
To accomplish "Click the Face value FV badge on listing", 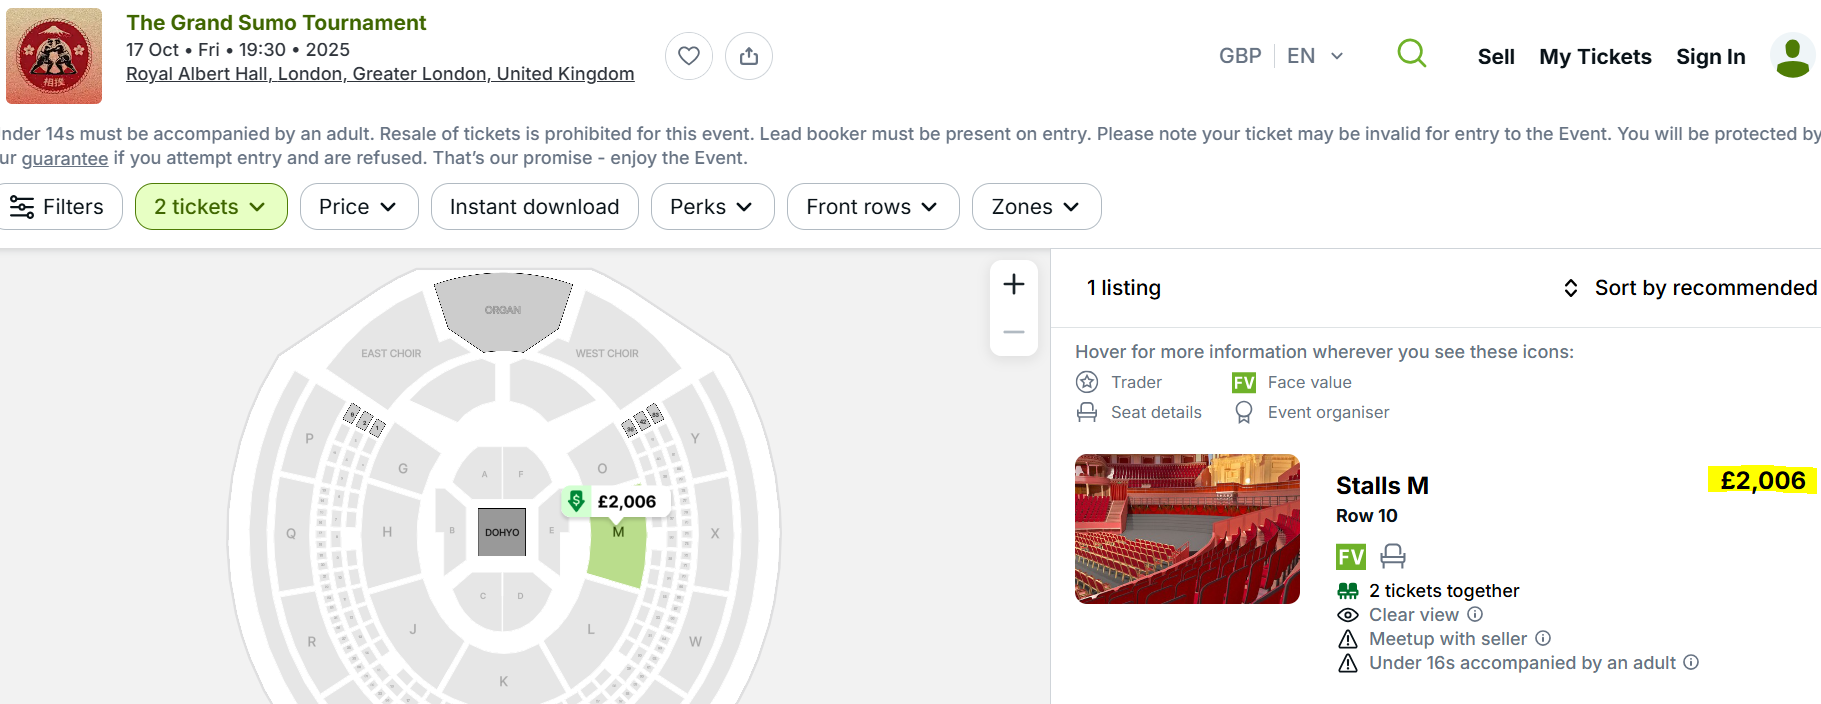I will click(1350, 556).
